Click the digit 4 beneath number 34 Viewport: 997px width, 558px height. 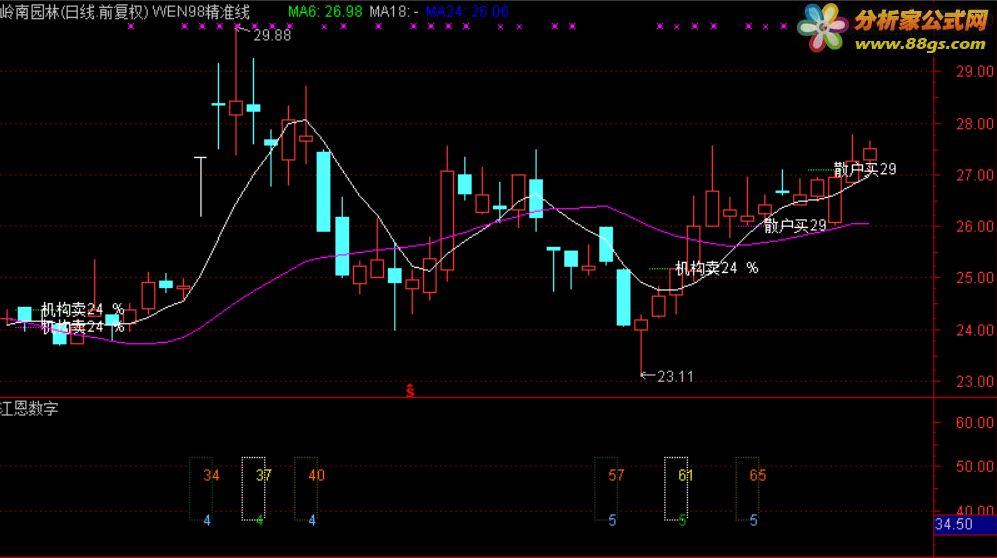click(x=207, y=521)
